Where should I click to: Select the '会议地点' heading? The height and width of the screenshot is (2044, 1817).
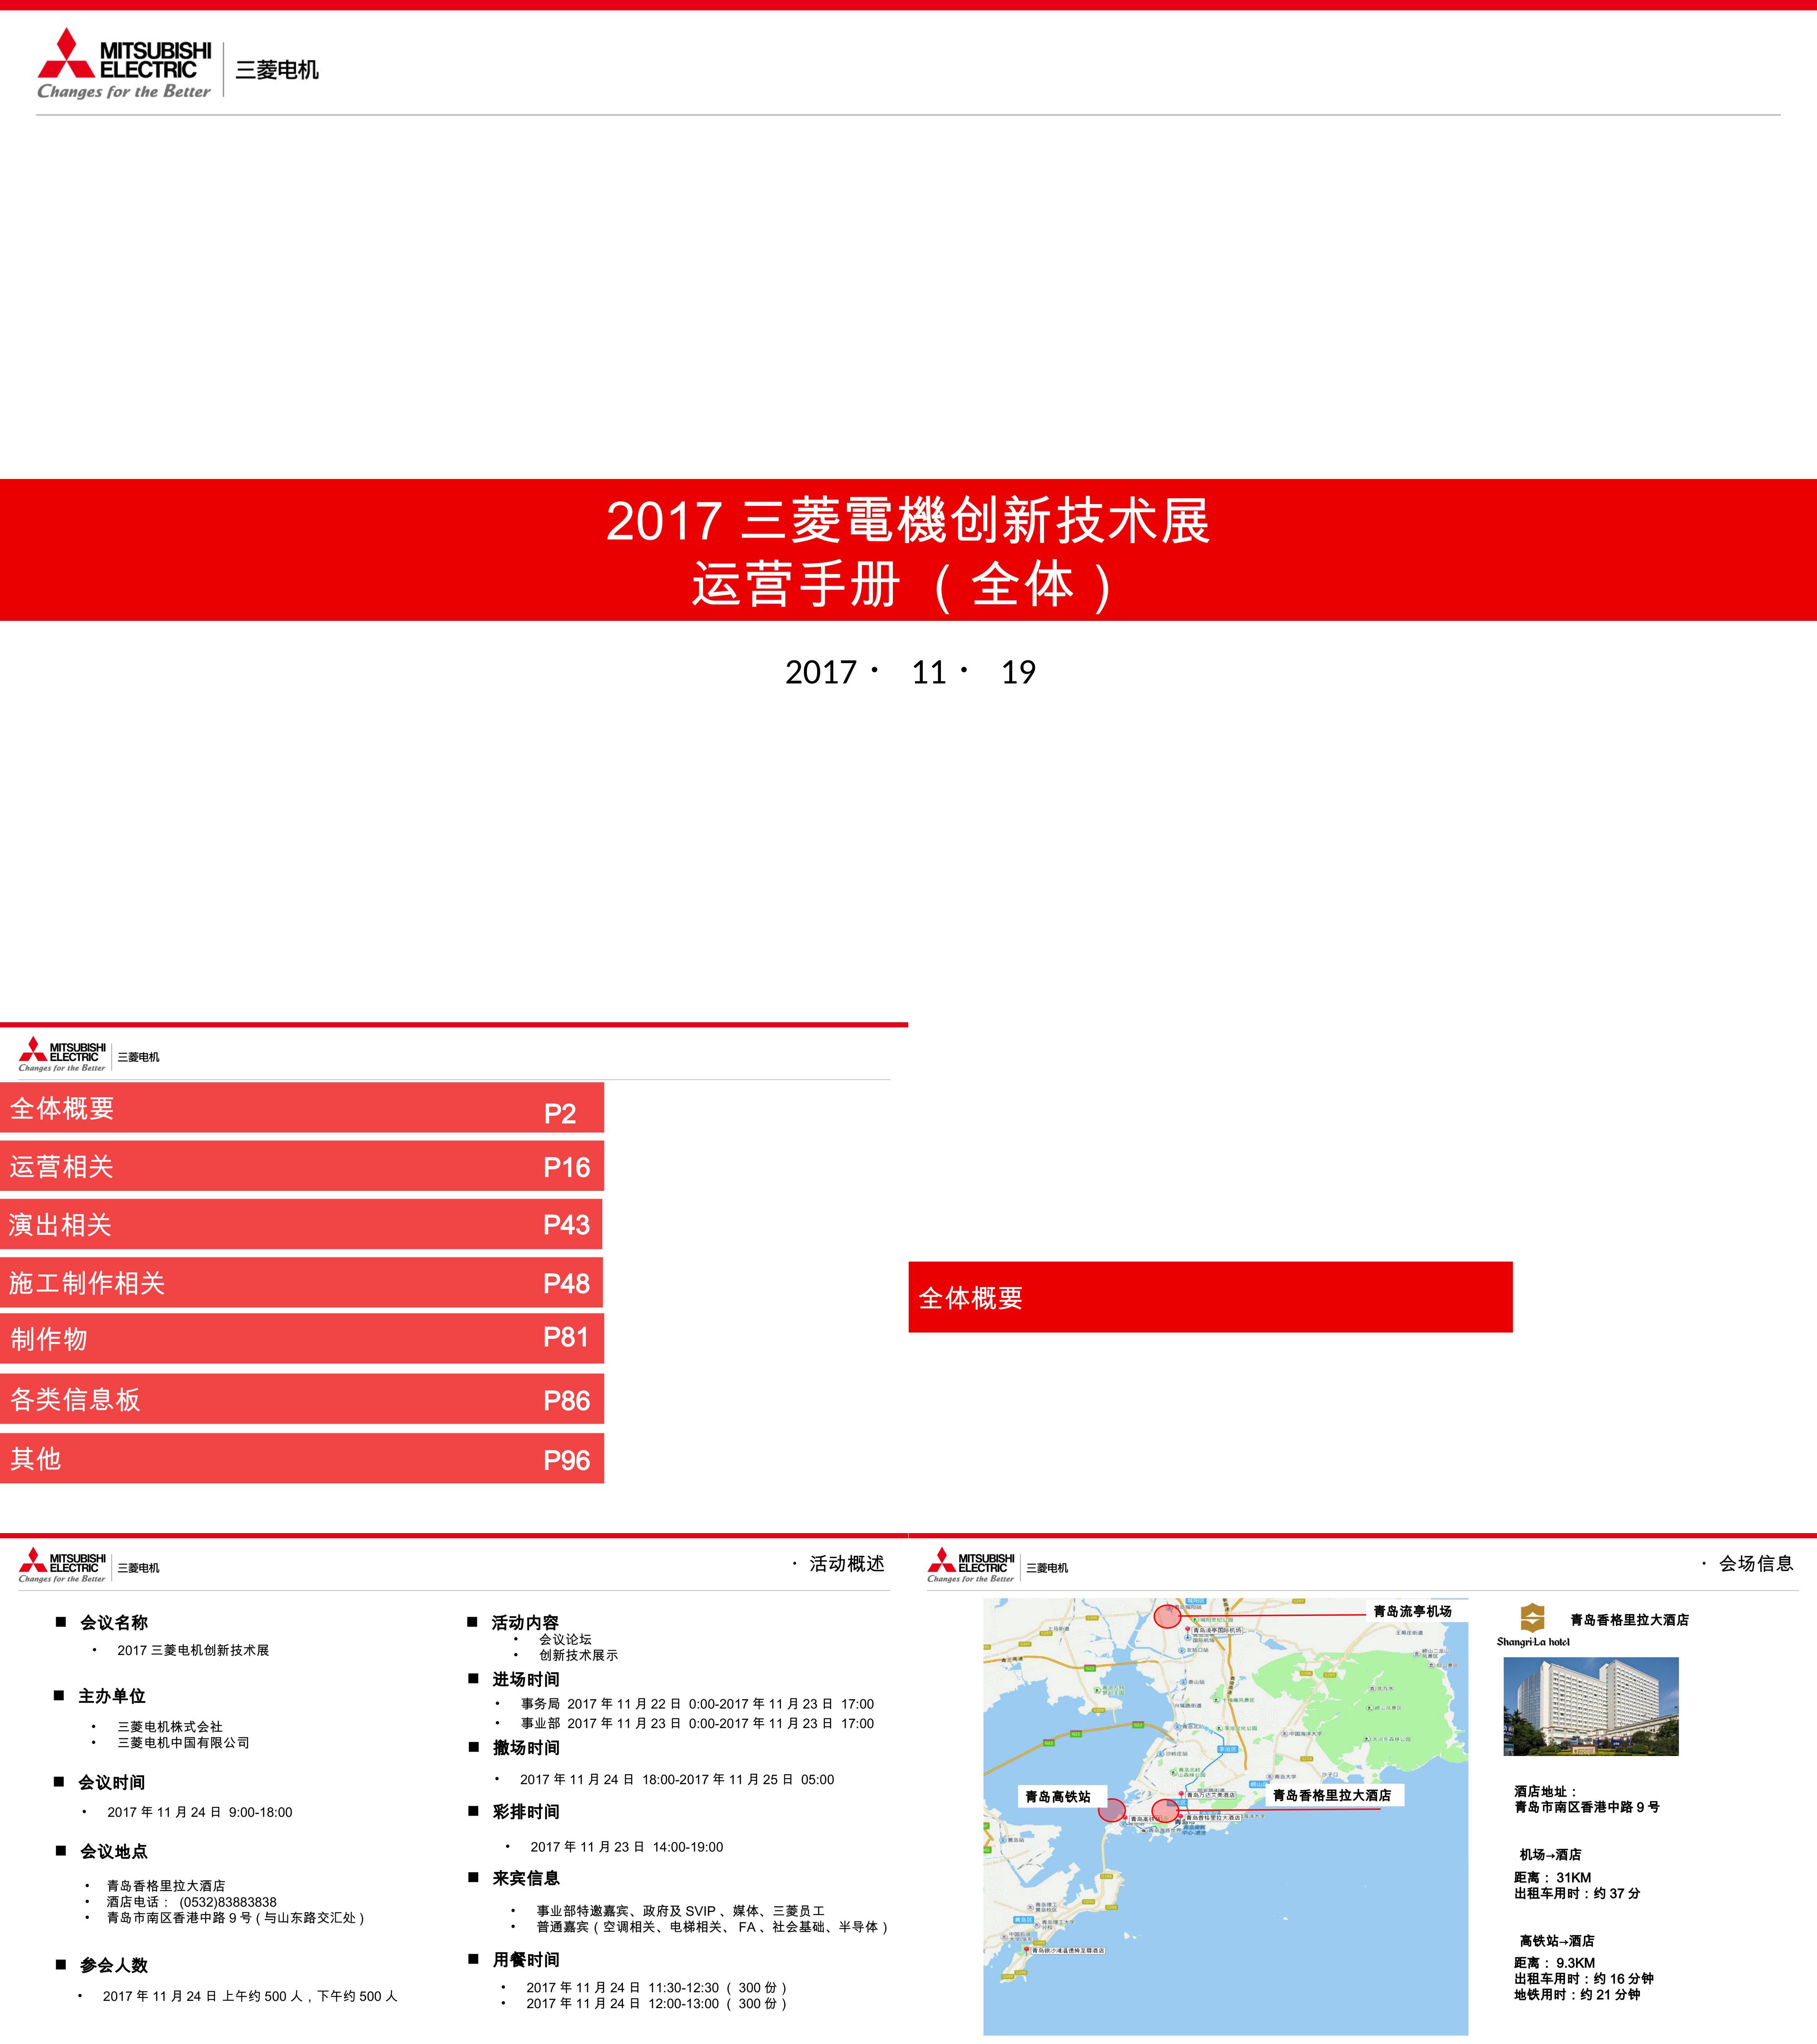[114, 1851]
